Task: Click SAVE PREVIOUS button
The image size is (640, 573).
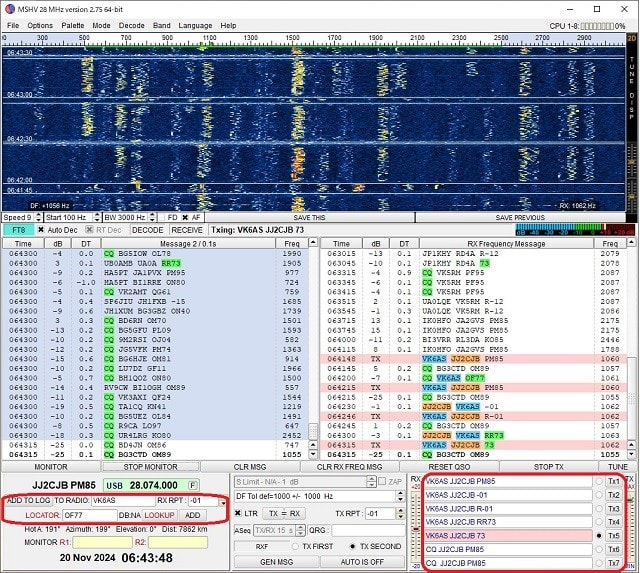Action: [x=520, y=218]
